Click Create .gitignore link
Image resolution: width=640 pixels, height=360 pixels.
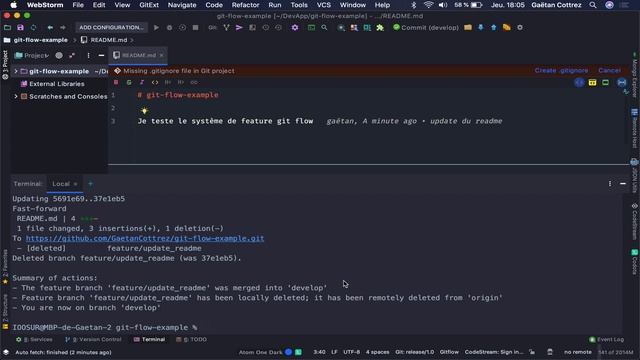coord(561,71)
